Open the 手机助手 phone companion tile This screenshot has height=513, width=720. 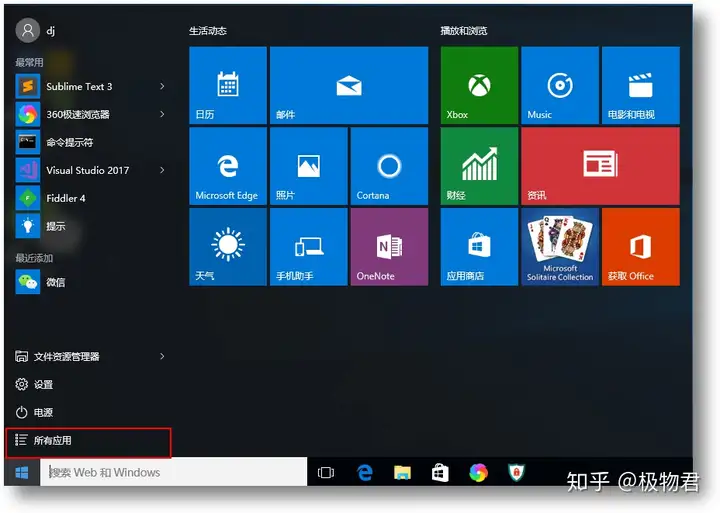point(309,247)
